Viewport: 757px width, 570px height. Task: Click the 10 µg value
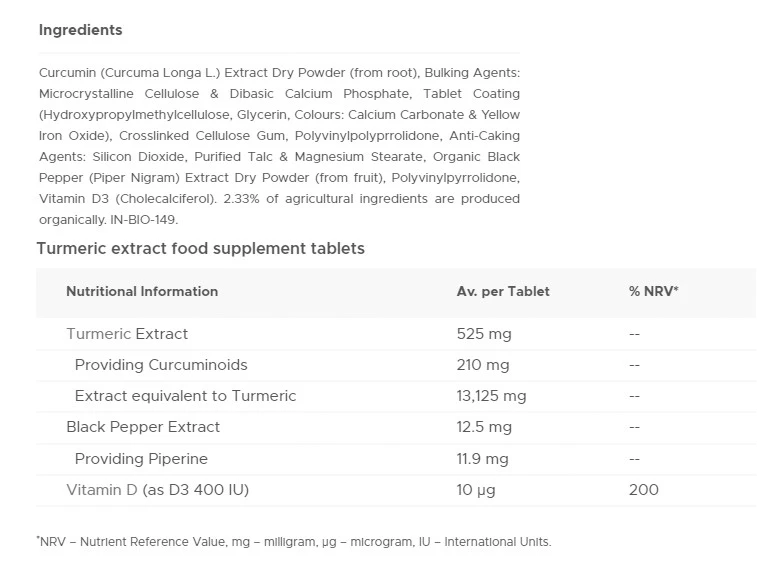tap(476, 490)
